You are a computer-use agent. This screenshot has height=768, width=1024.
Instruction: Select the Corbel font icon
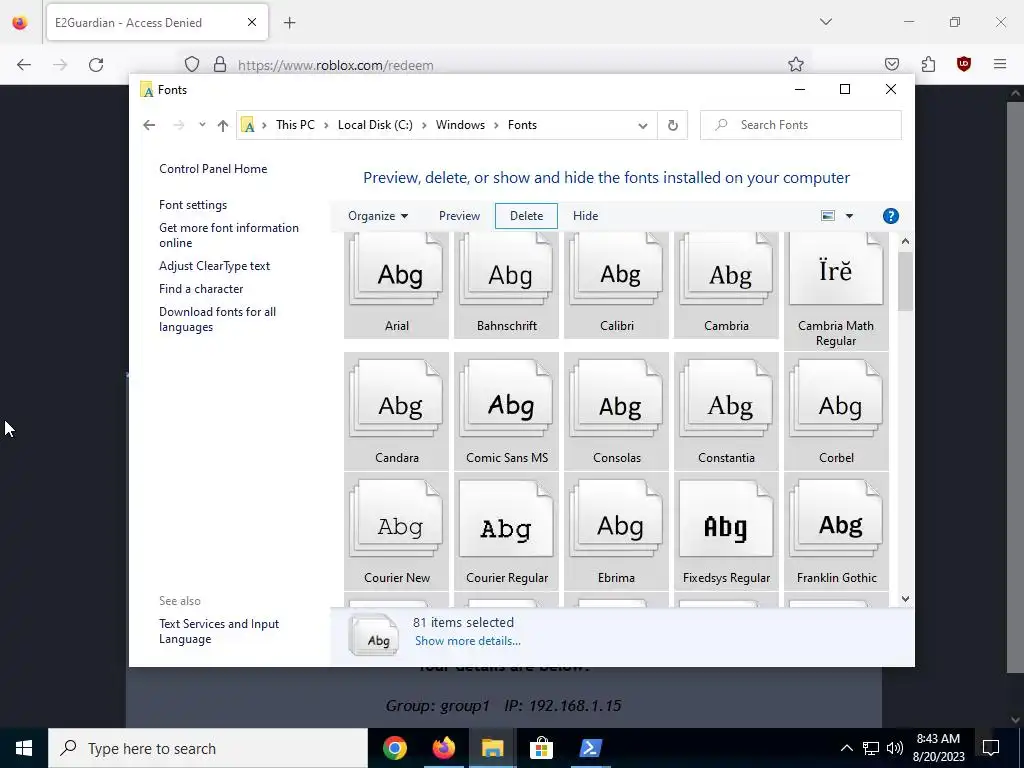coord(836,411)
